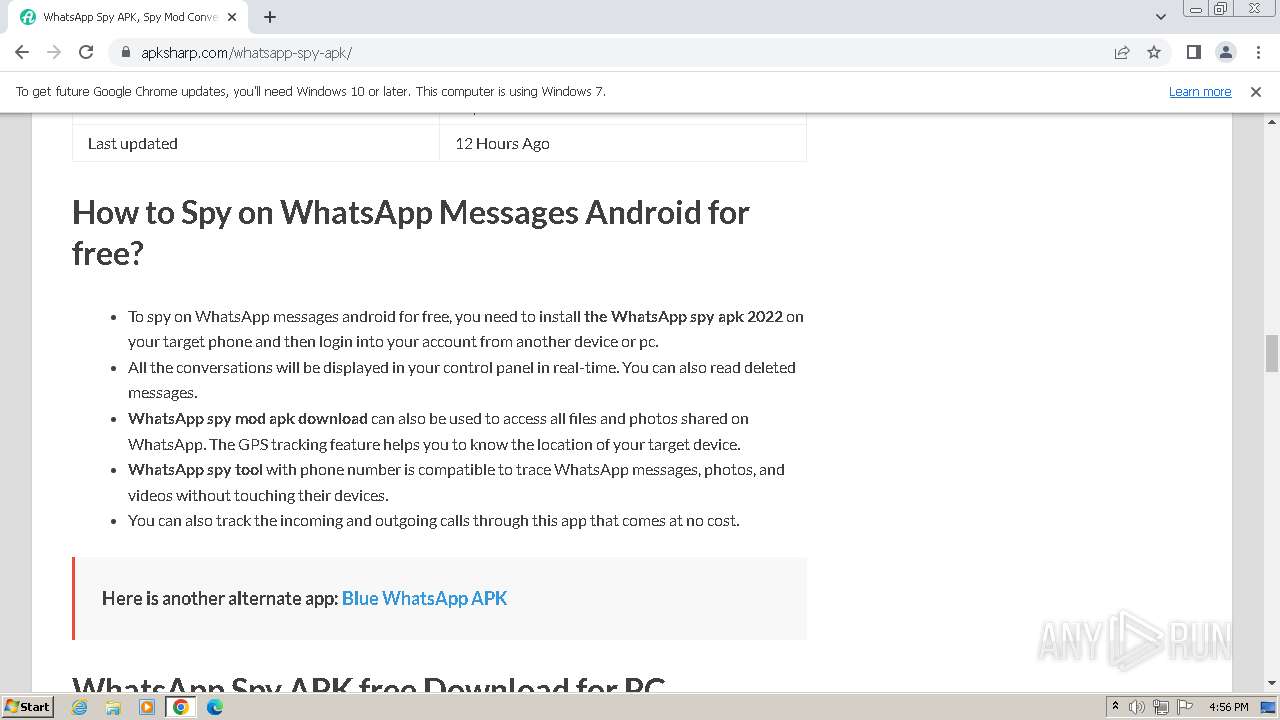Screen dimensions: 1280x720
Task: Open Chrome three-dot menu
Action: tap(1257, 52)
